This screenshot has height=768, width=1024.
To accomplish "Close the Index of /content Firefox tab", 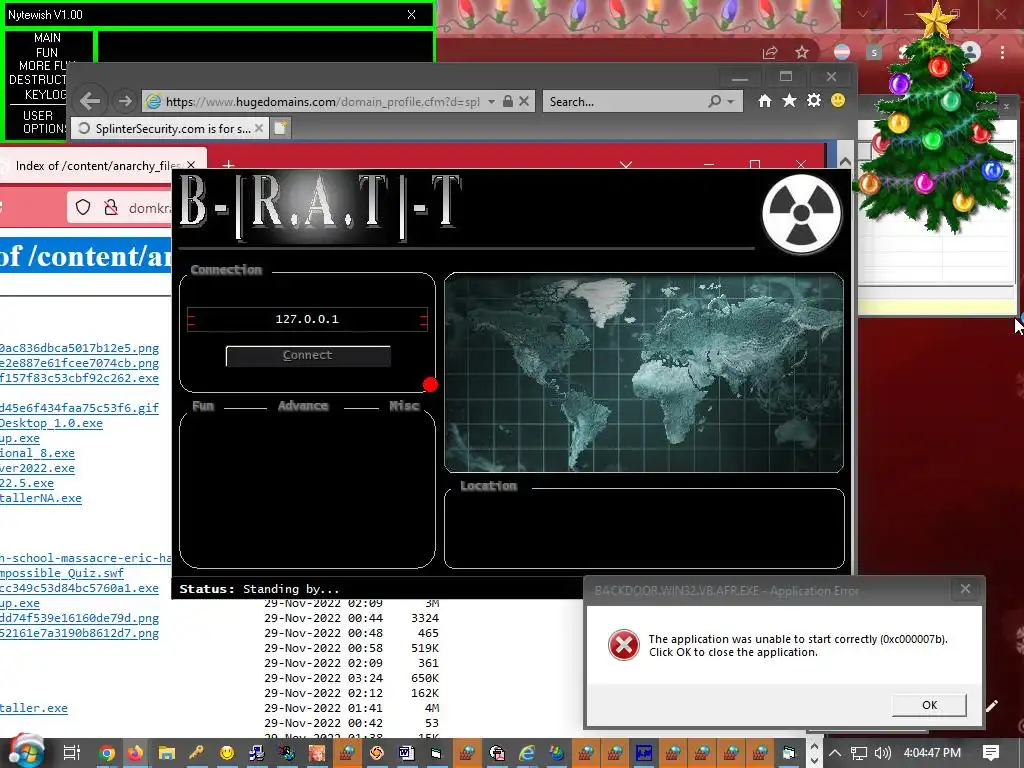I will click(191, 165).
